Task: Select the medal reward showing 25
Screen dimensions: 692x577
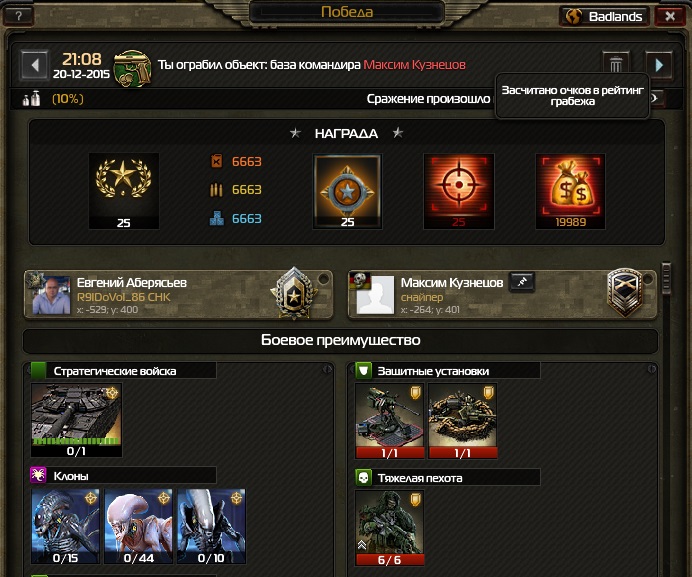Action: pyautogui.click(x=347, y=191)
